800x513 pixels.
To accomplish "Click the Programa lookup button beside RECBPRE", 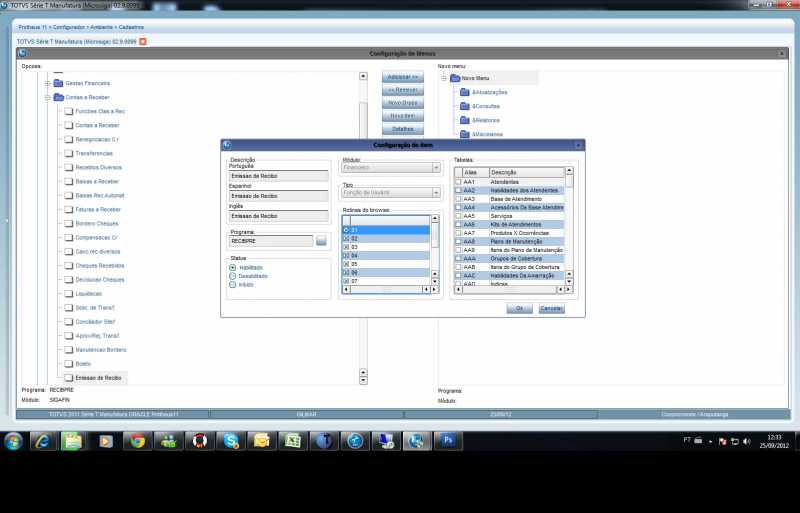I will coord(321,241).
